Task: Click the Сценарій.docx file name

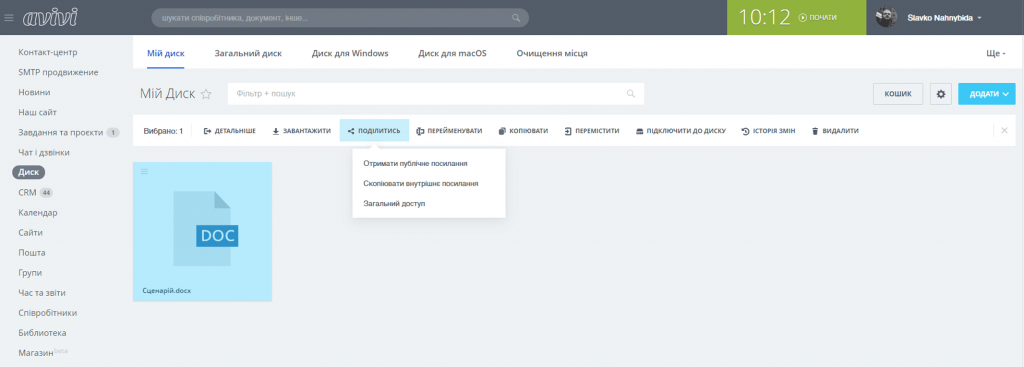Action: click(167, 290)
